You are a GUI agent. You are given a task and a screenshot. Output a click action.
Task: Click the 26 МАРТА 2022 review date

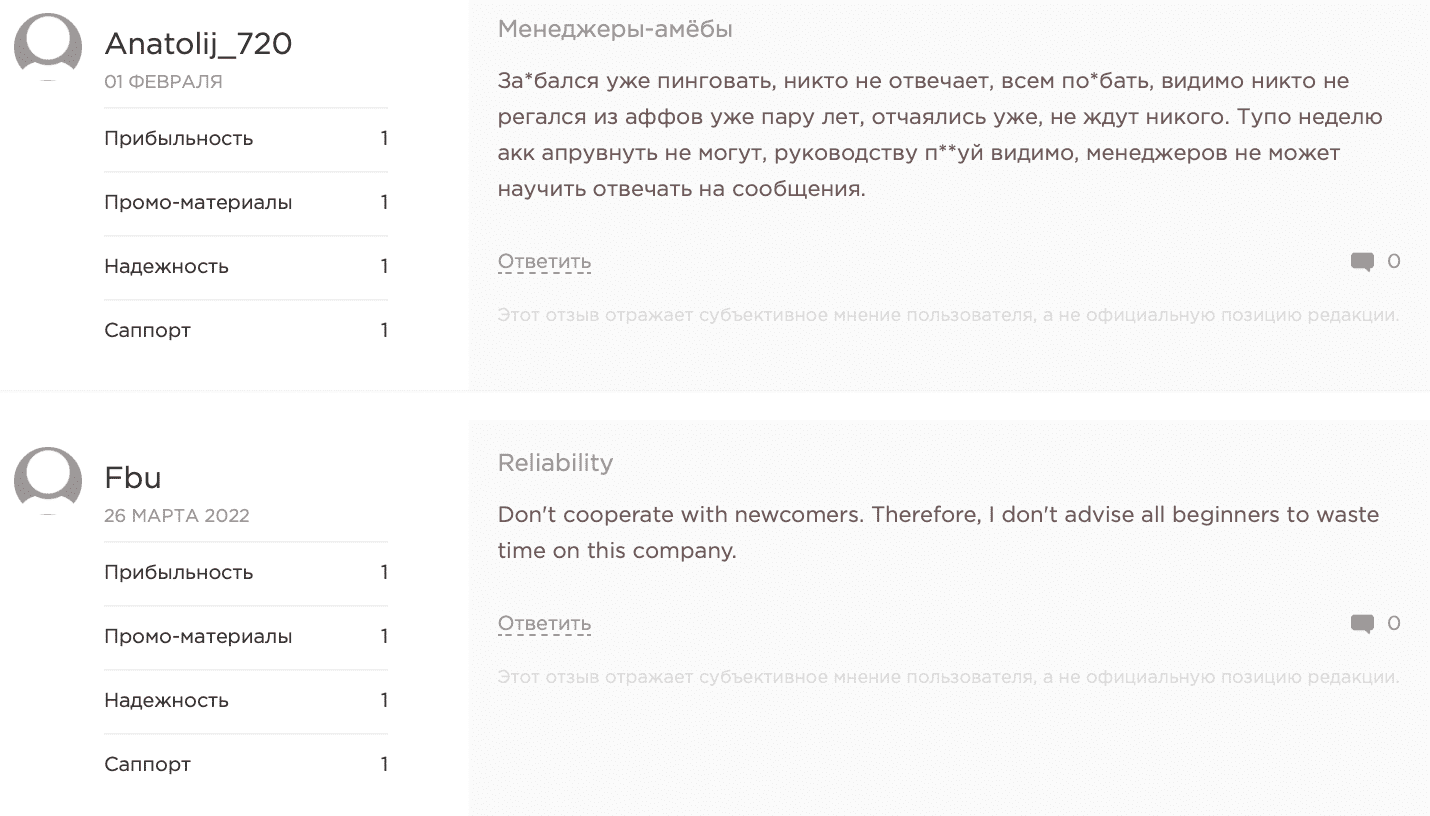(177, 516)
